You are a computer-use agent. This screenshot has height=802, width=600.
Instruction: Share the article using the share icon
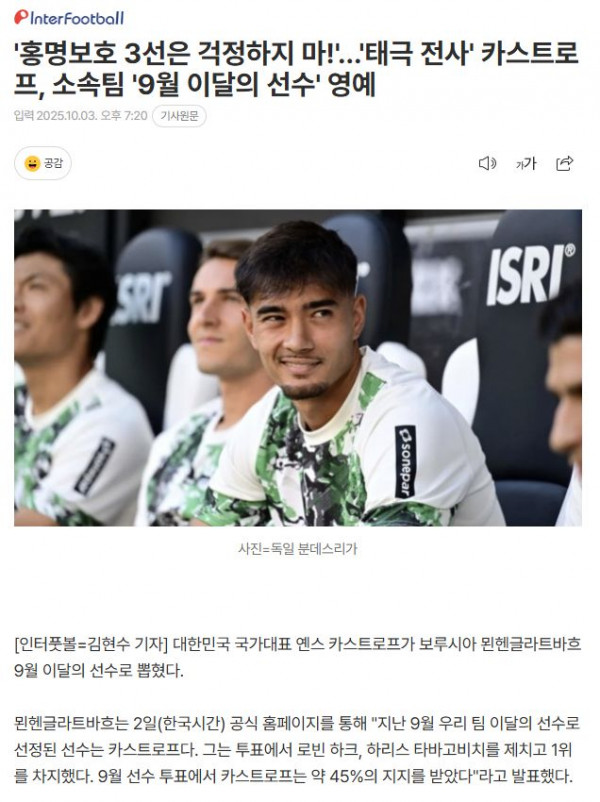tap(564, 163)
